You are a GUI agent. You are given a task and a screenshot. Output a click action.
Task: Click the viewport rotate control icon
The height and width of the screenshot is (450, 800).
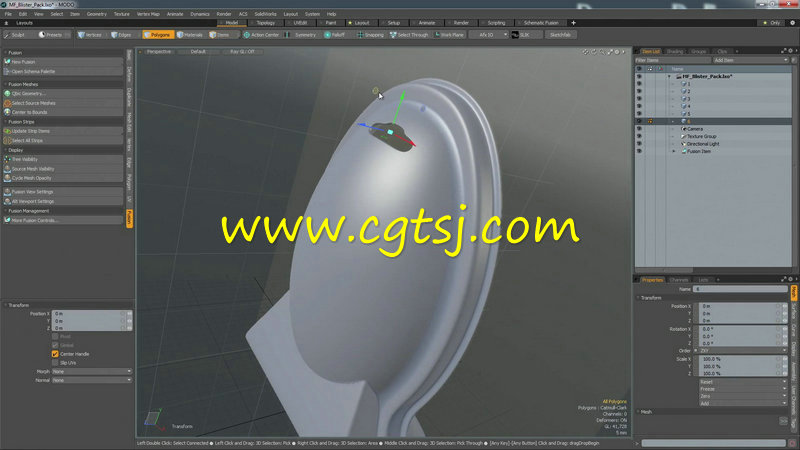point(594,52)
